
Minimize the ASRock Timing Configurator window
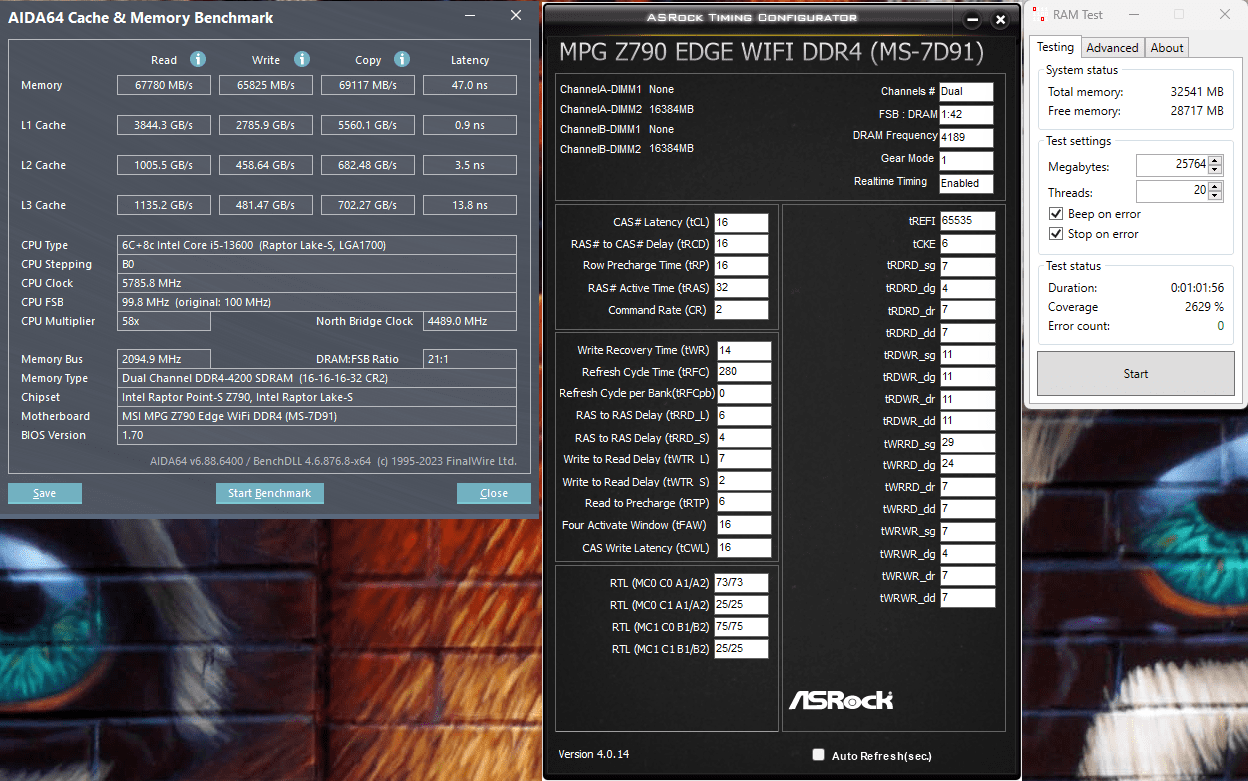pyautogui.click(x=972, y=20)
